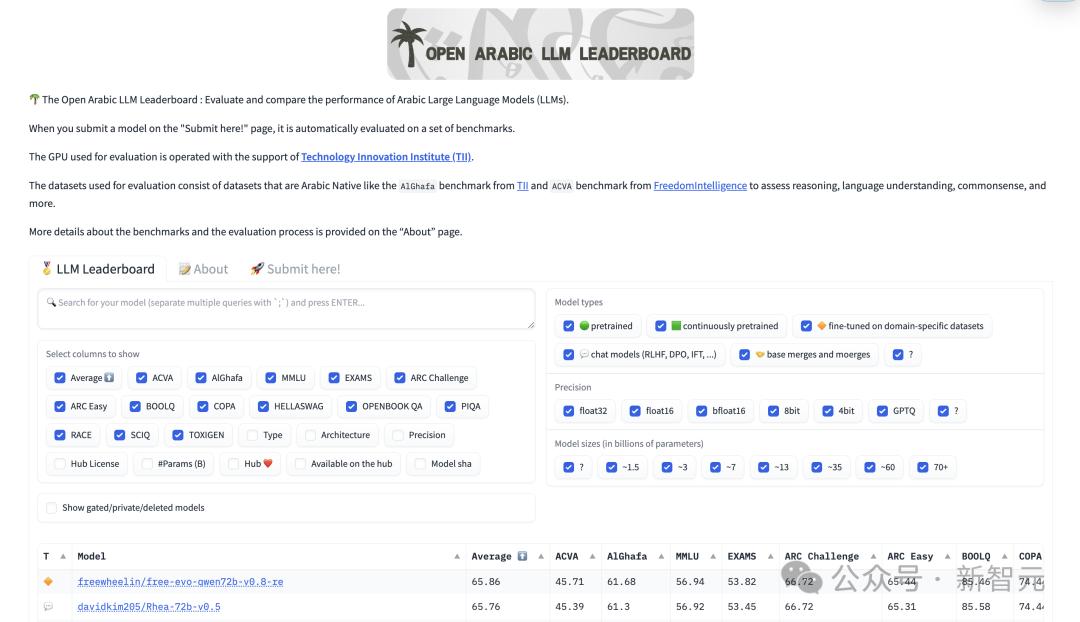Uncheck the bfloat16 precision filter
The width and height of the screenshot is (1080, 622).
tap(699, 411)
